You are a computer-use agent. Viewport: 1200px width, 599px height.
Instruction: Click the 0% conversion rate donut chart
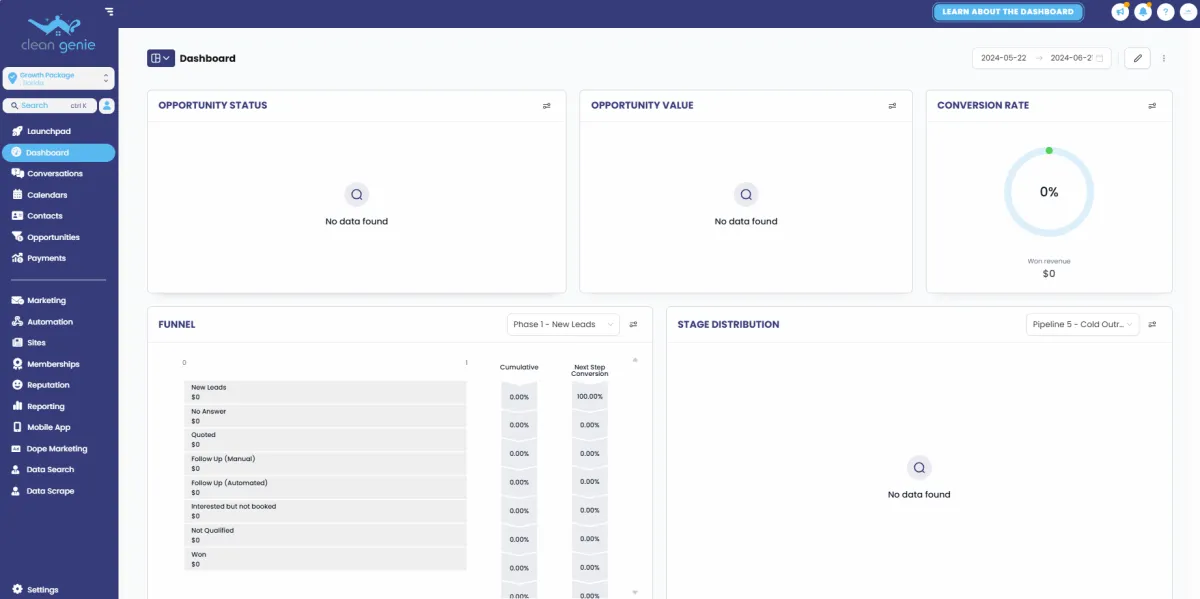point(1049,192)
